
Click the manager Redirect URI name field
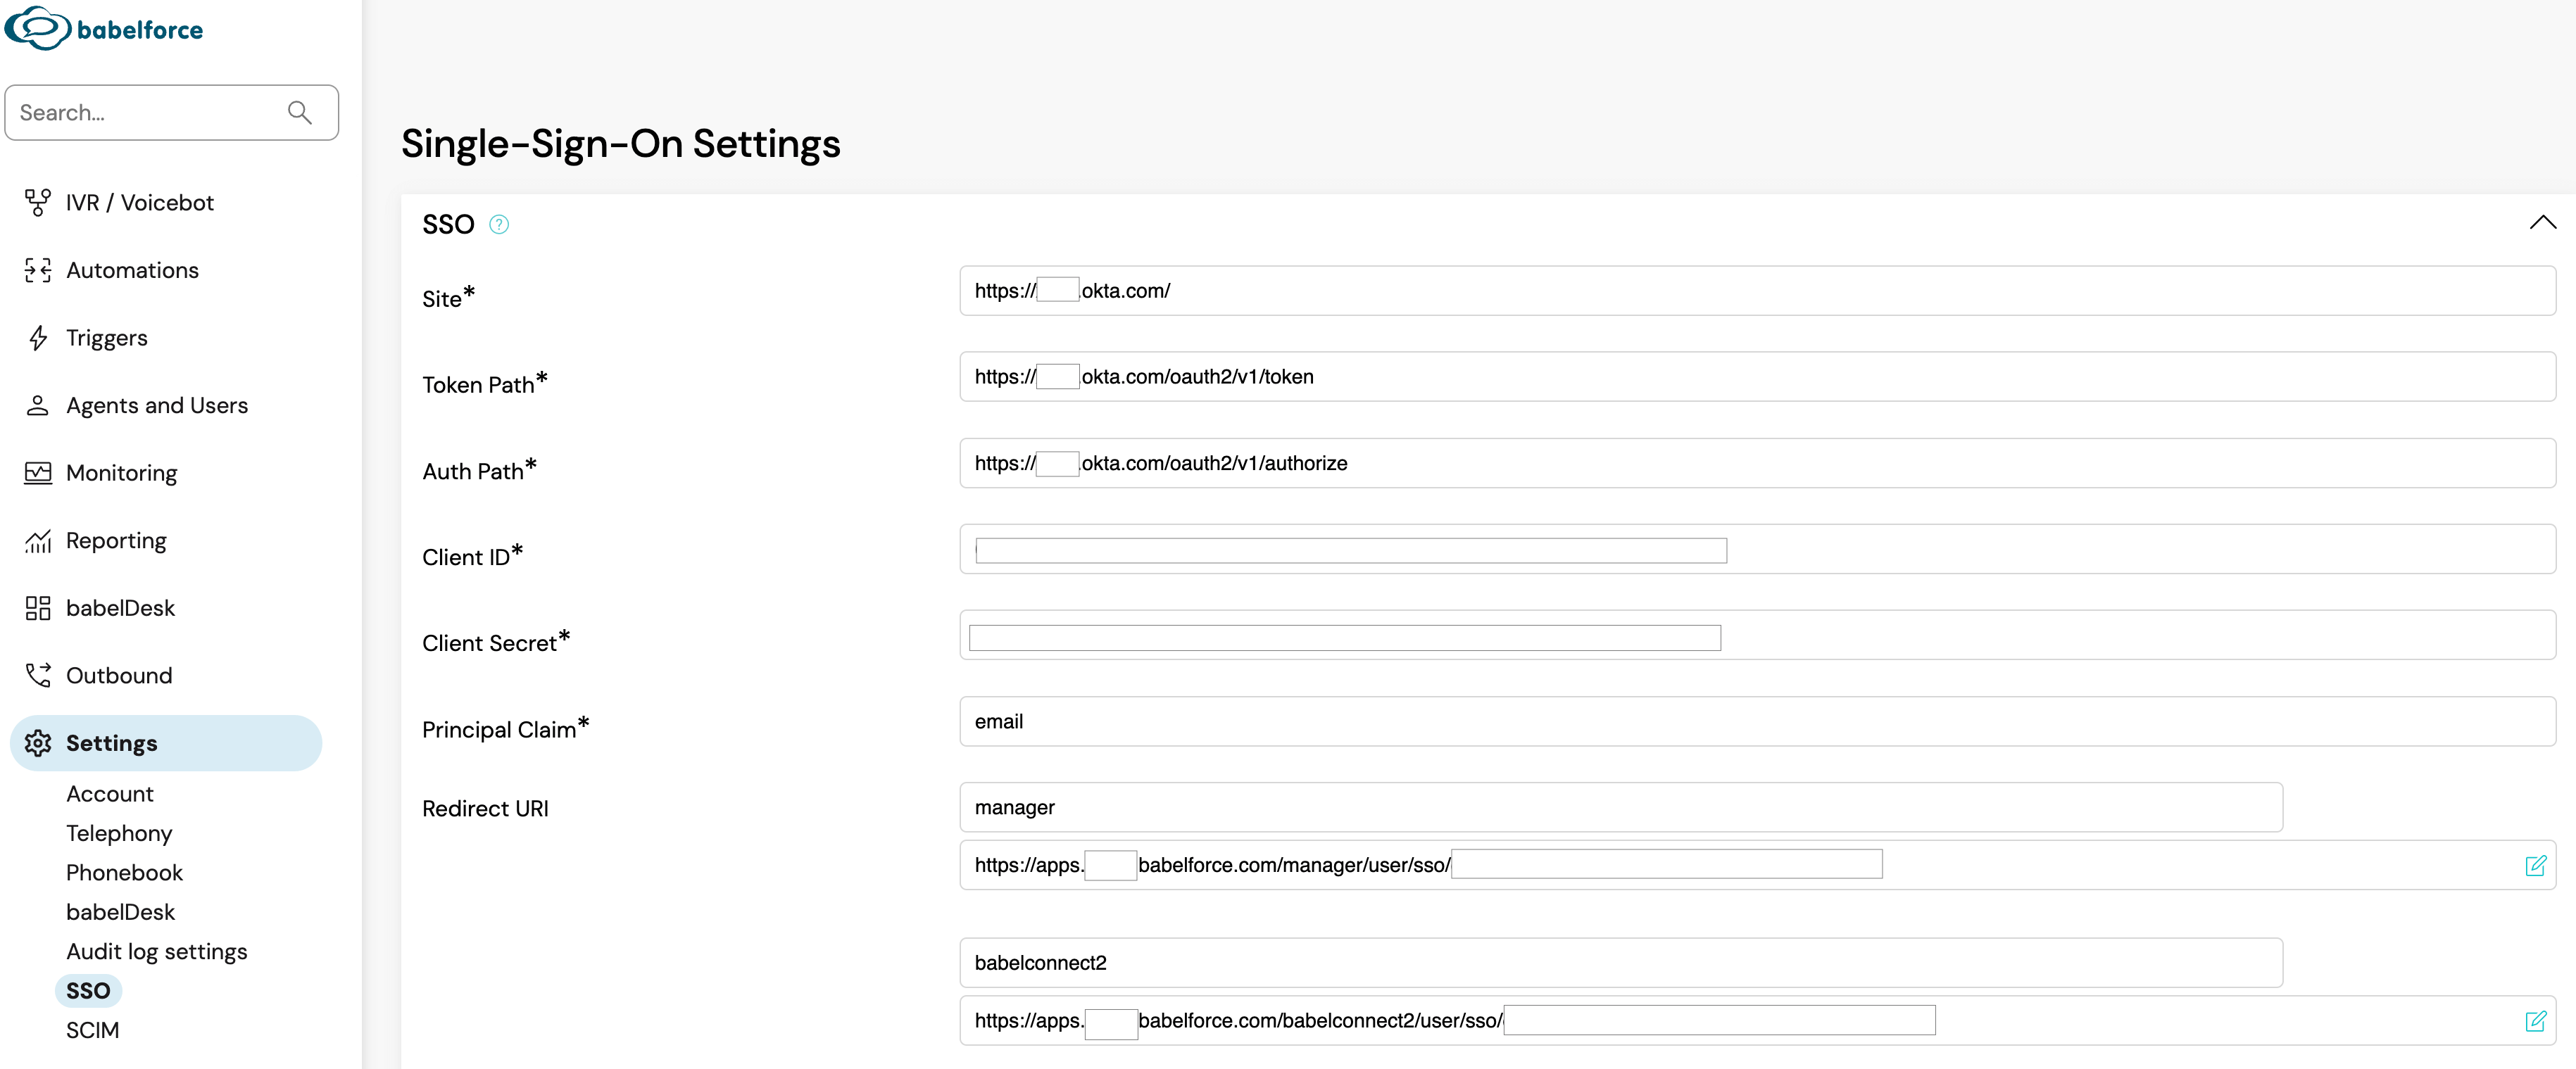click(1620, 807)
